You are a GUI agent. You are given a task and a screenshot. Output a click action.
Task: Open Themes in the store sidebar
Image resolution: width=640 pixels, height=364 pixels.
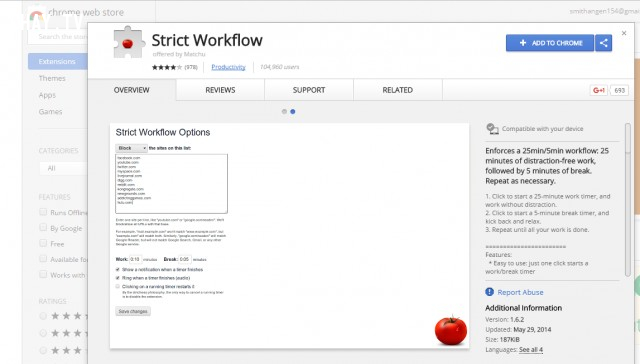tap(52, 78)
